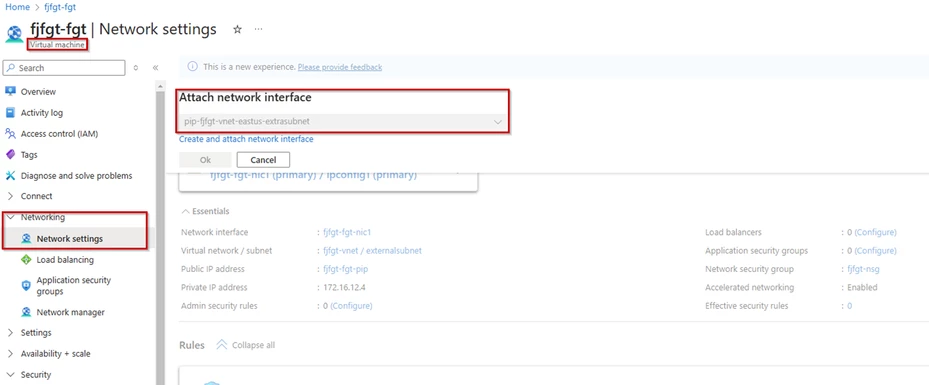Expand Availability + scale section
The image size is (929, 385).
tap(10, 354)
